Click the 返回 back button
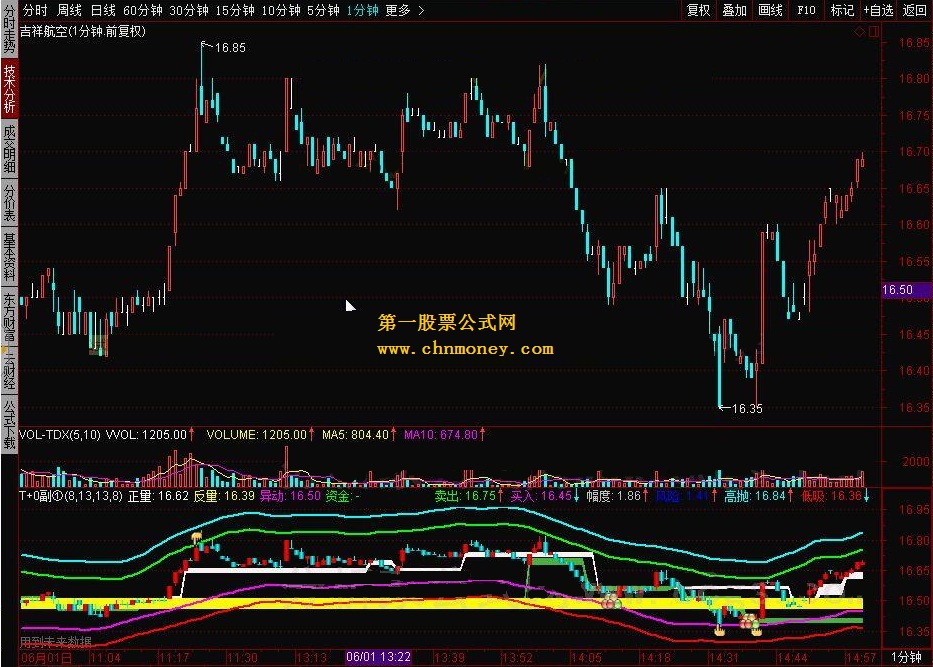Screen dimensions: 933x667 click(x=915, y=10)
